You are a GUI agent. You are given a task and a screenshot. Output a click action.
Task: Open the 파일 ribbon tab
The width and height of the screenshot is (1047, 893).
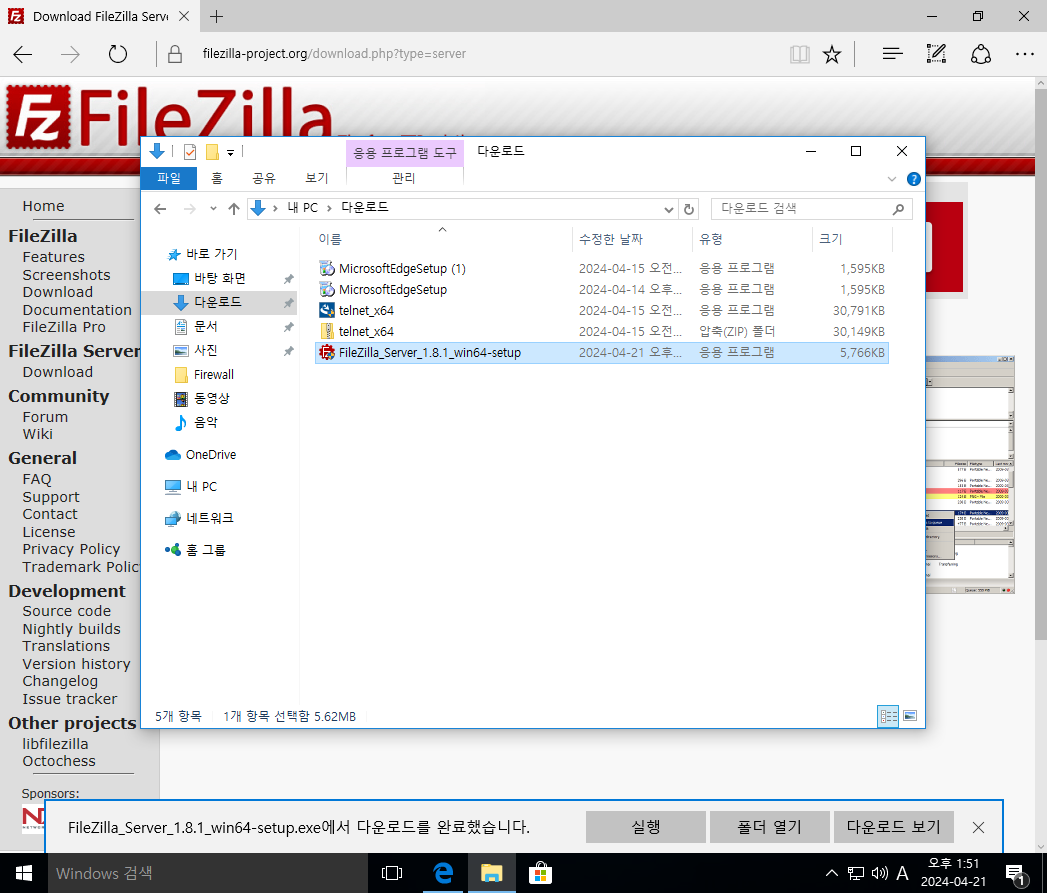click(169, 178)
